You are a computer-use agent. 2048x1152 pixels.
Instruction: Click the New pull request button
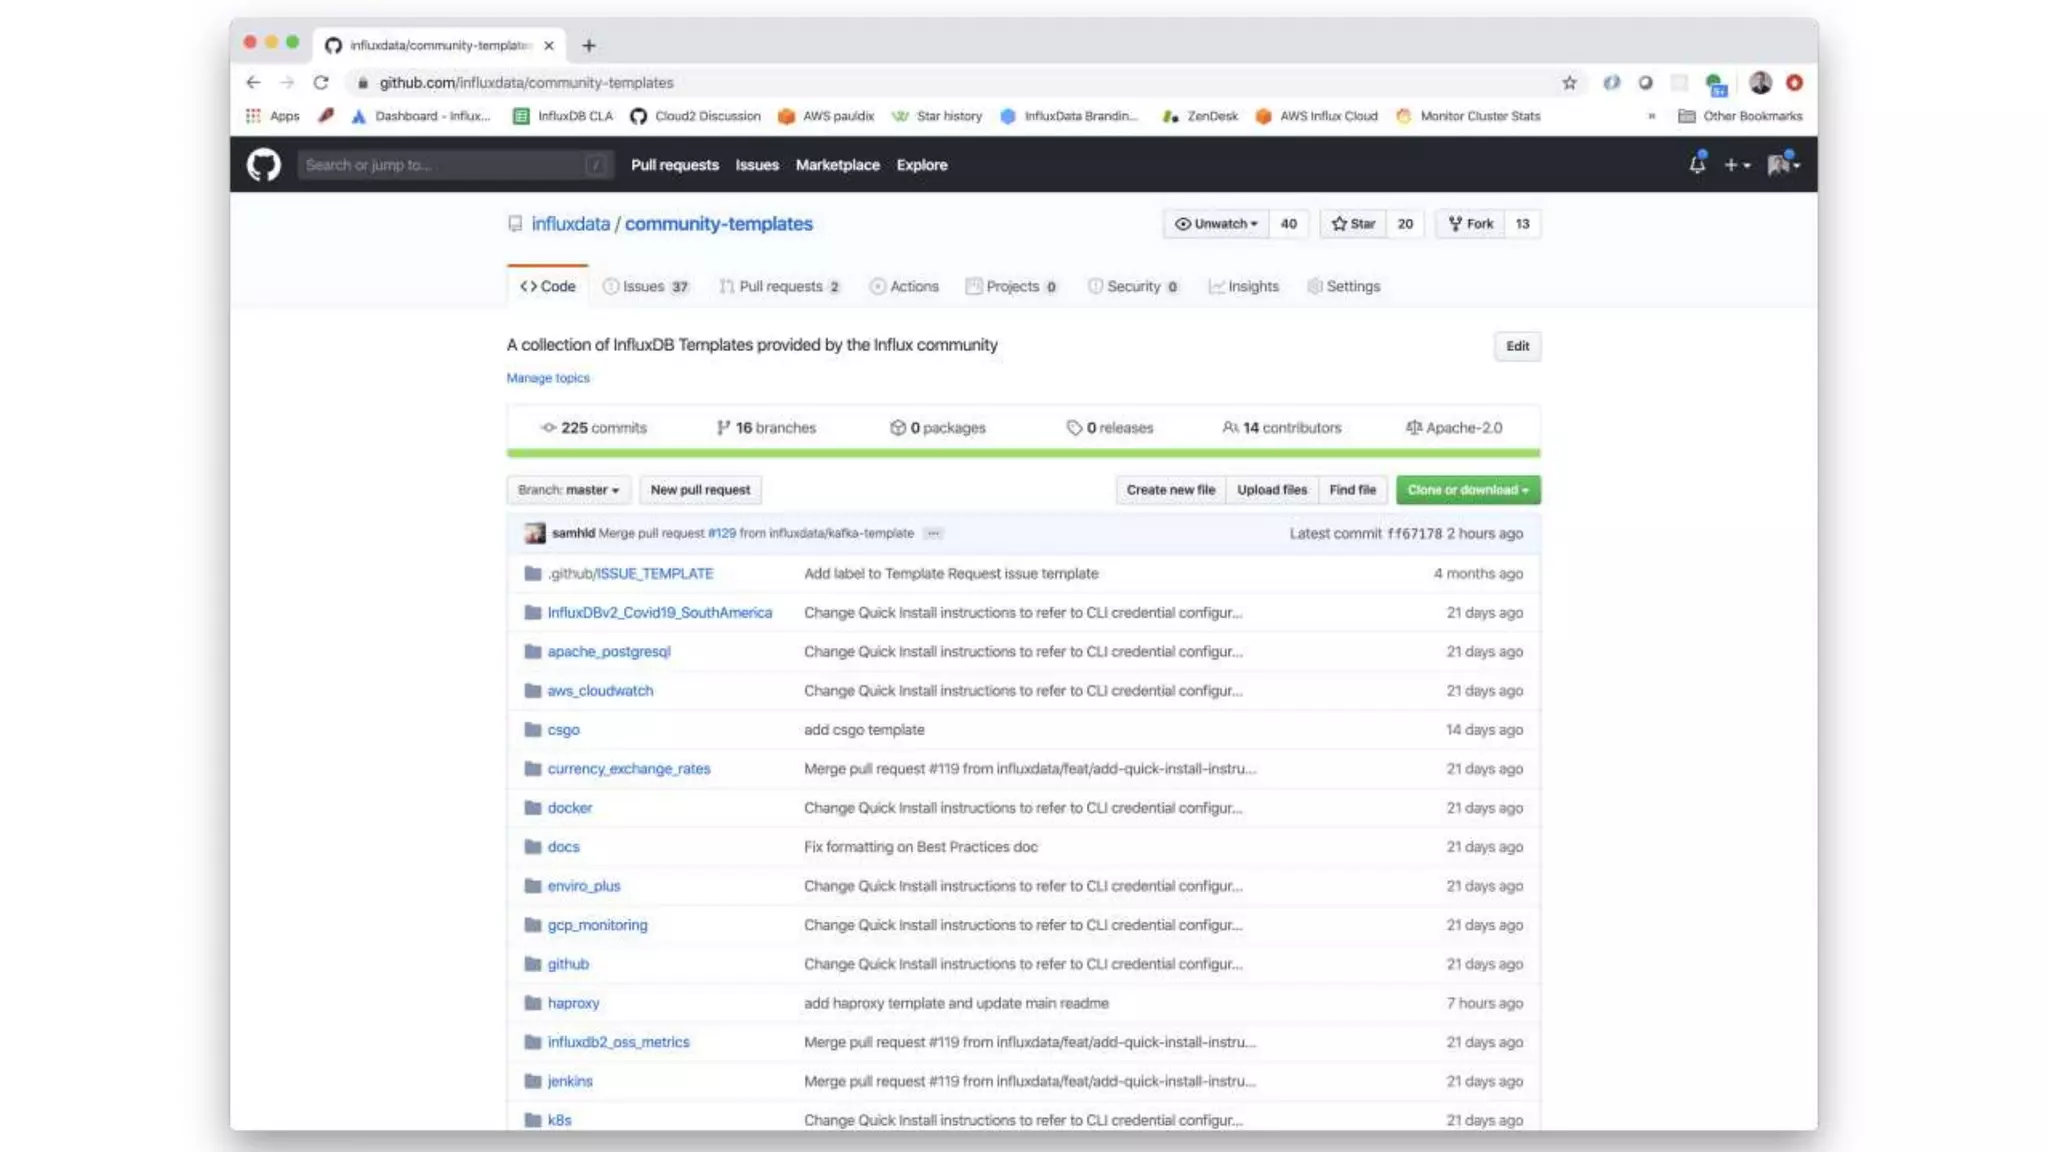coord(700,490)
